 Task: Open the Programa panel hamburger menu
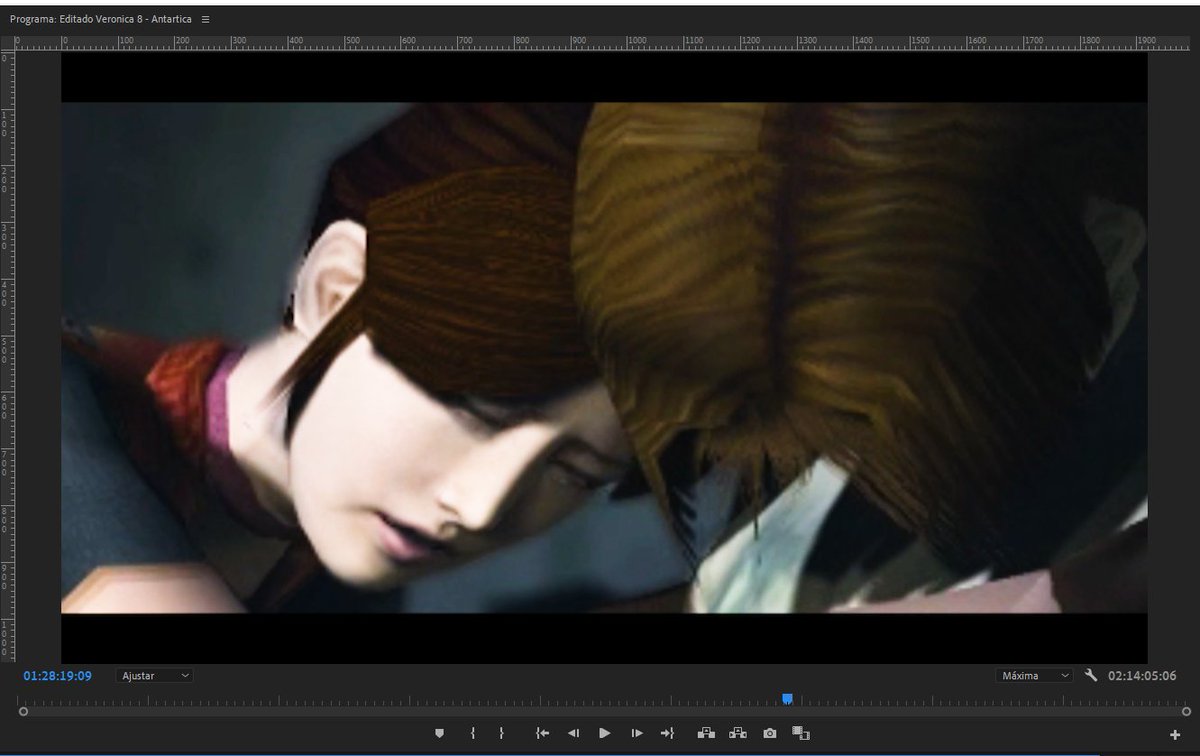[206, 19]
